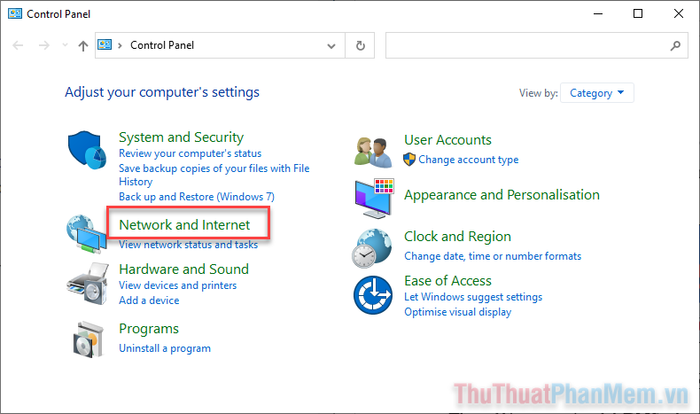Click the Programs disc icon
The image size is (700, 414).
tap(88, 339)
